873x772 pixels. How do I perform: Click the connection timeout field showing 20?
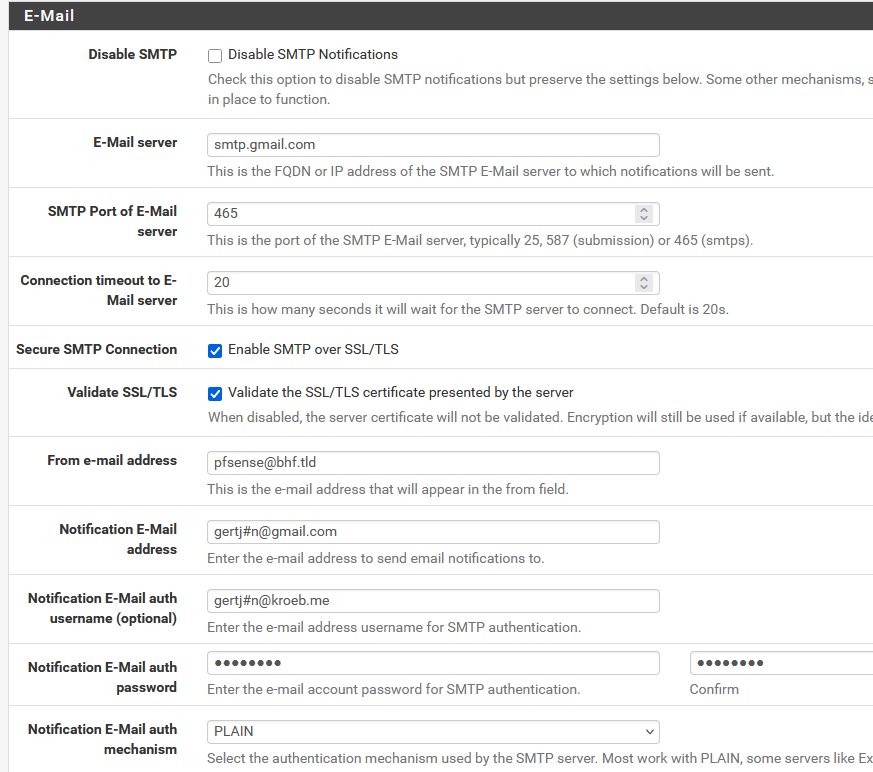click(420, 283)
